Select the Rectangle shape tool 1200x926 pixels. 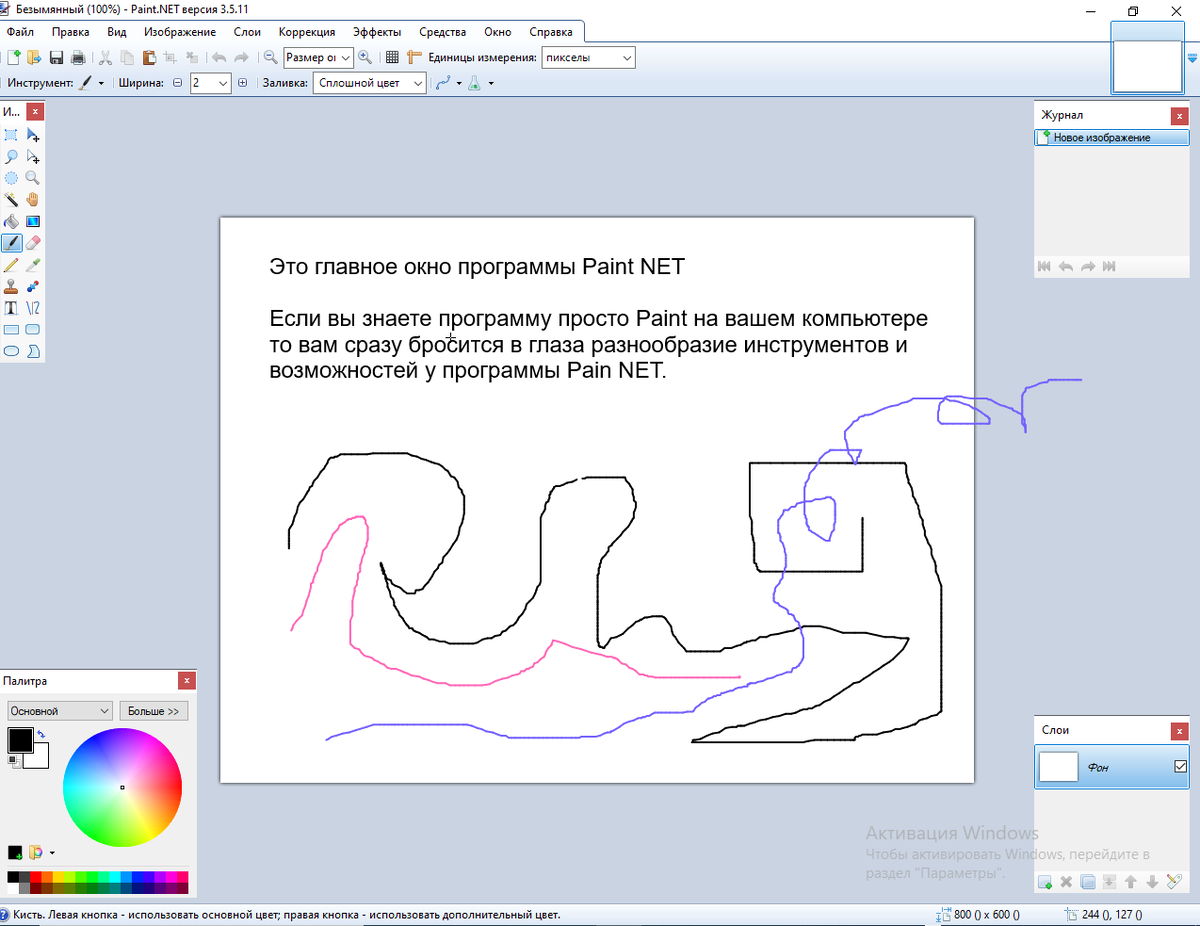(12, 329)
